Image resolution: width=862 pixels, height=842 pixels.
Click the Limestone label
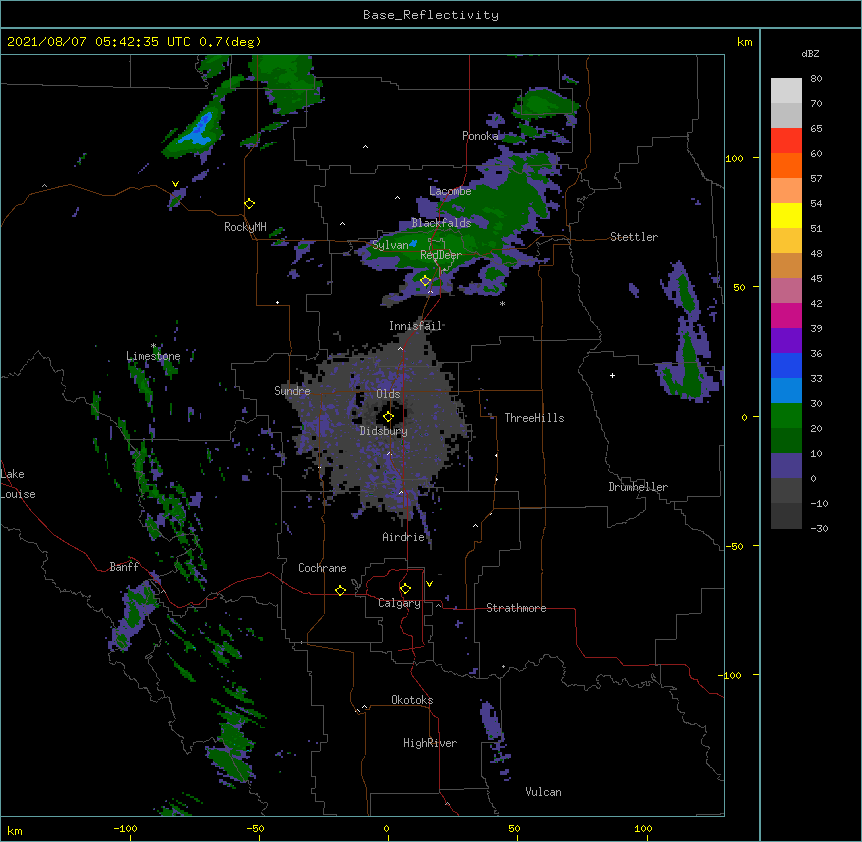click(x=153, y=356)
